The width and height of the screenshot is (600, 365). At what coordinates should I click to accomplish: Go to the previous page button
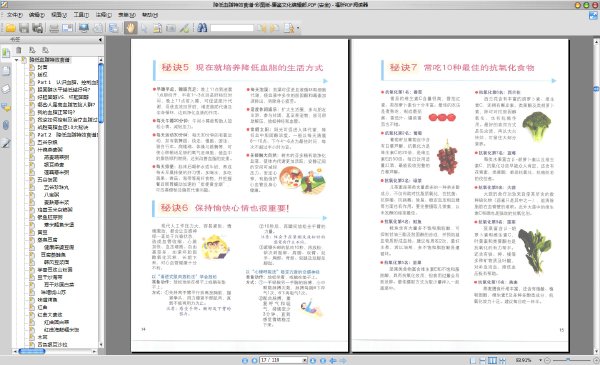tap(254, 360)
